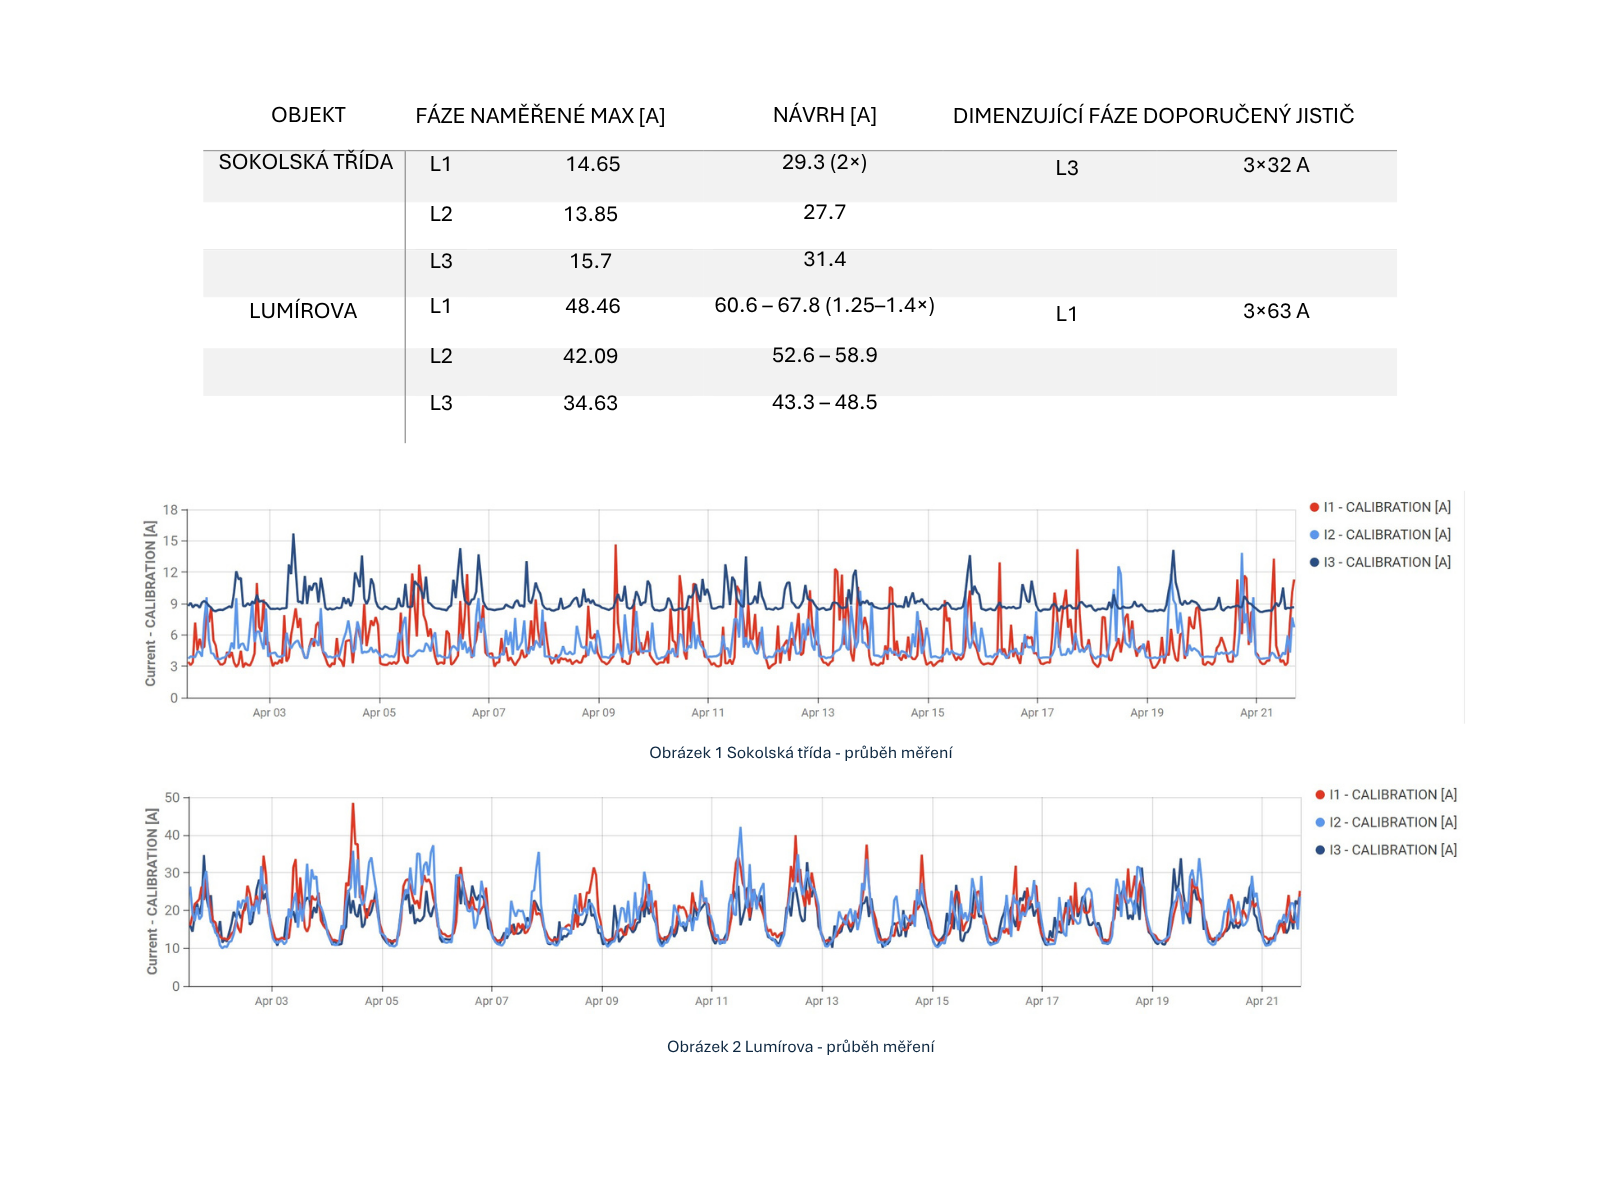1600x1200 pixels.
Task: Toggle dark blue I3 legend in Sokolská chart
Action: click(x=1380, y=563)
